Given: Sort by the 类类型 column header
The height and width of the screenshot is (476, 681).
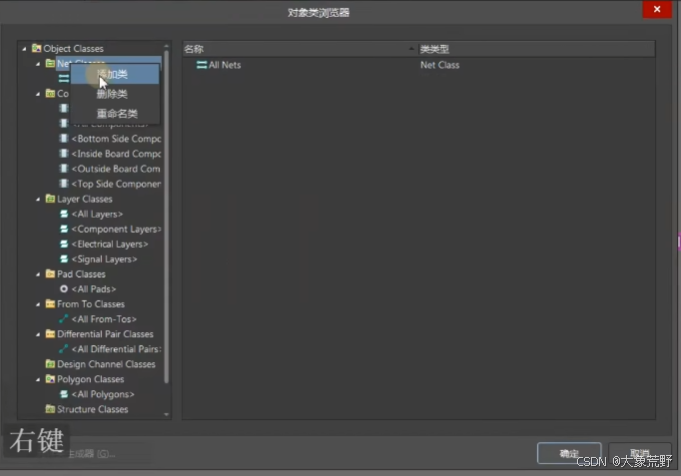Looking at the screenshot, I should point(536,49).
